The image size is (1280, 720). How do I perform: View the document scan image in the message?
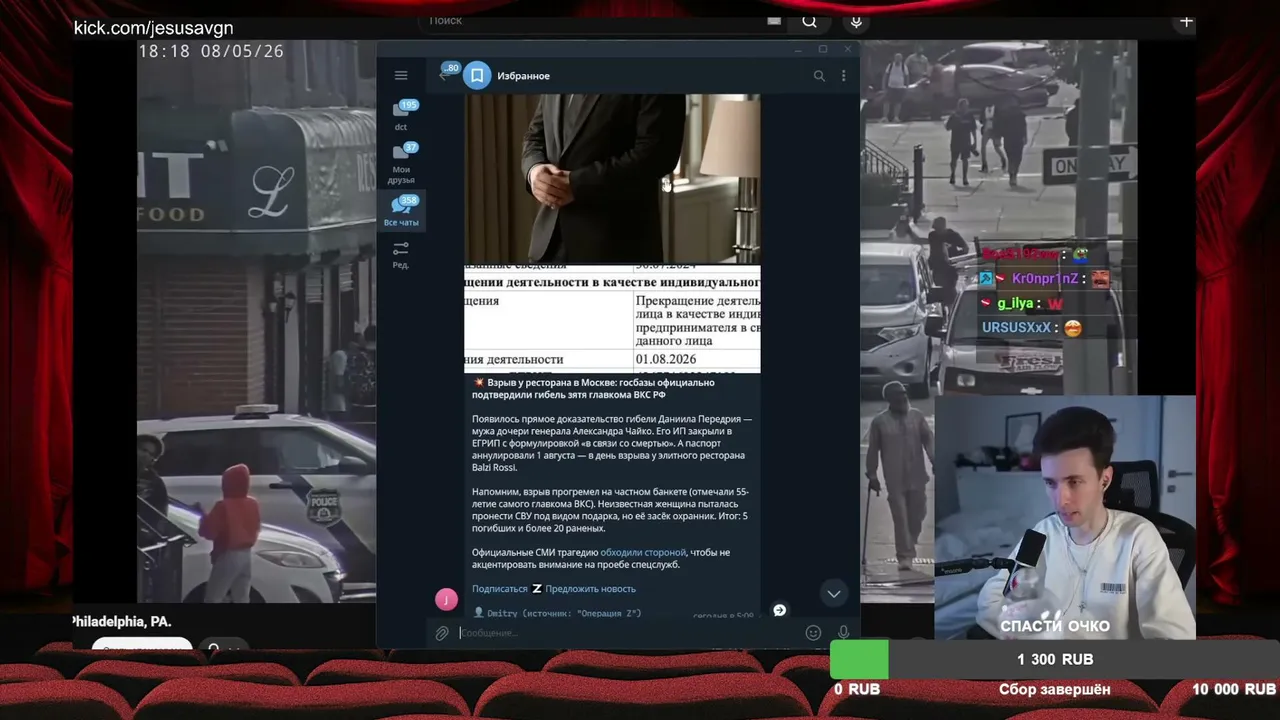612,318
